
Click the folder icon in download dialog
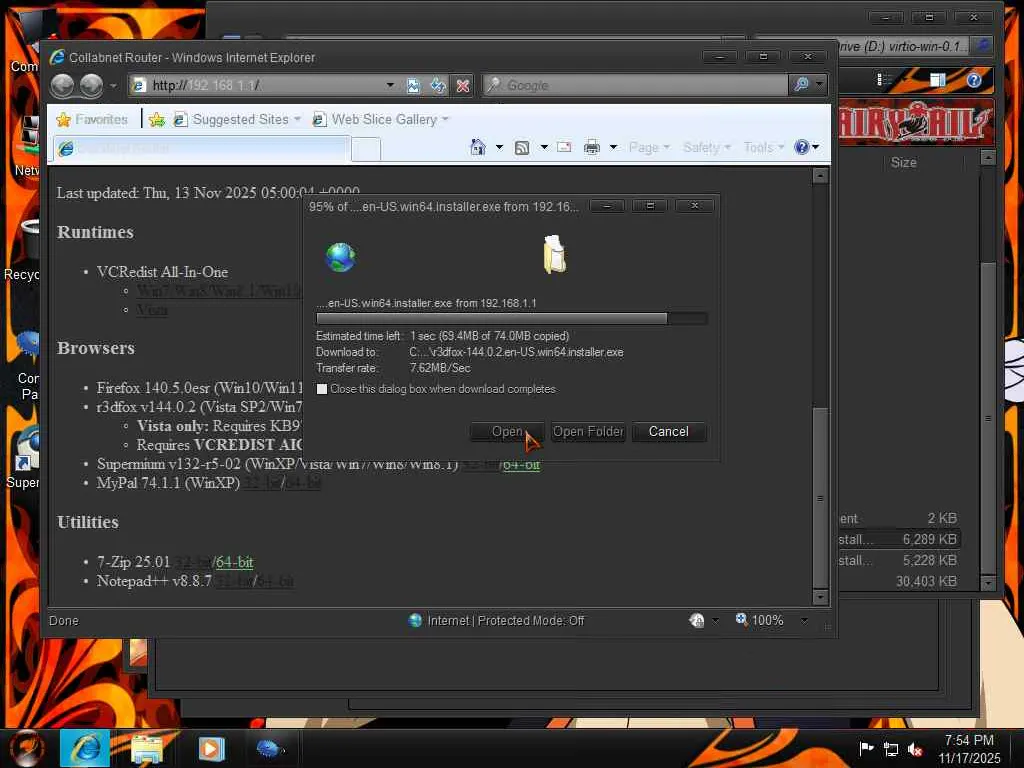pos(554,254)
